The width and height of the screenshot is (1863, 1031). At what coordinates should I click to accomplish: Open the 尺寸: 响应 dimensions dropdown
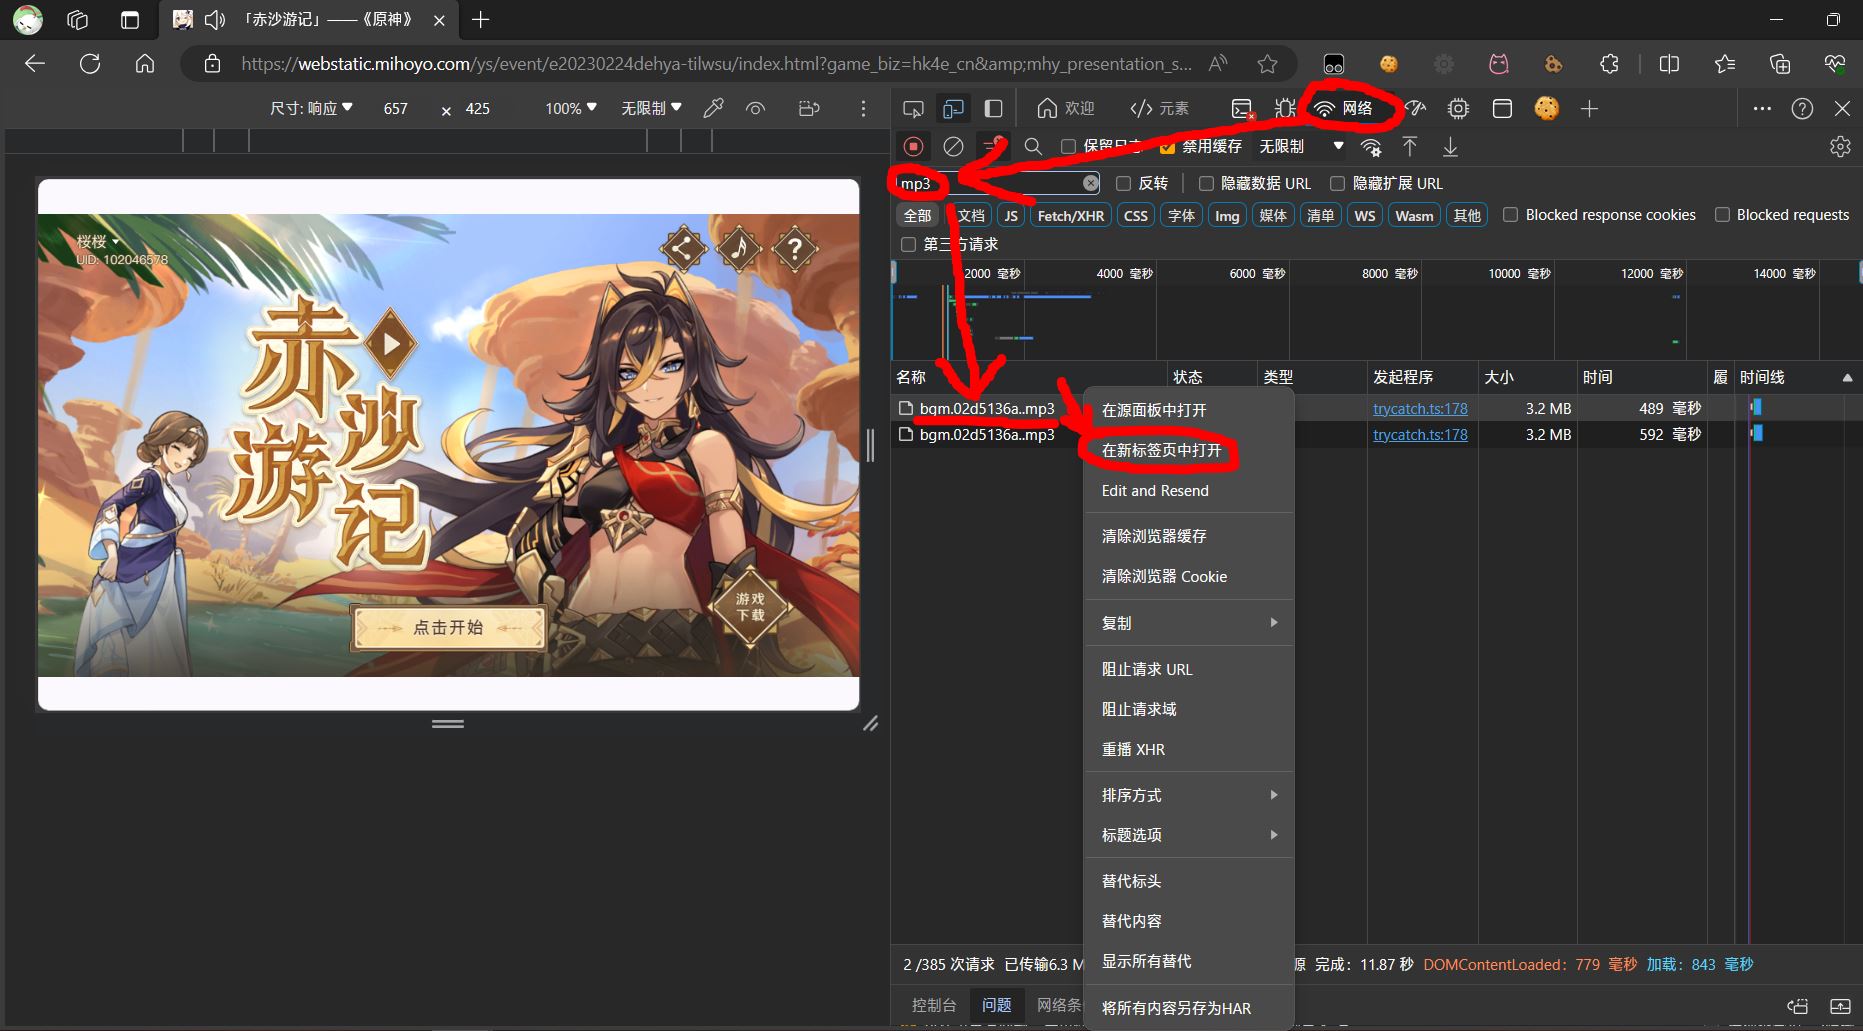coord(311,108)
